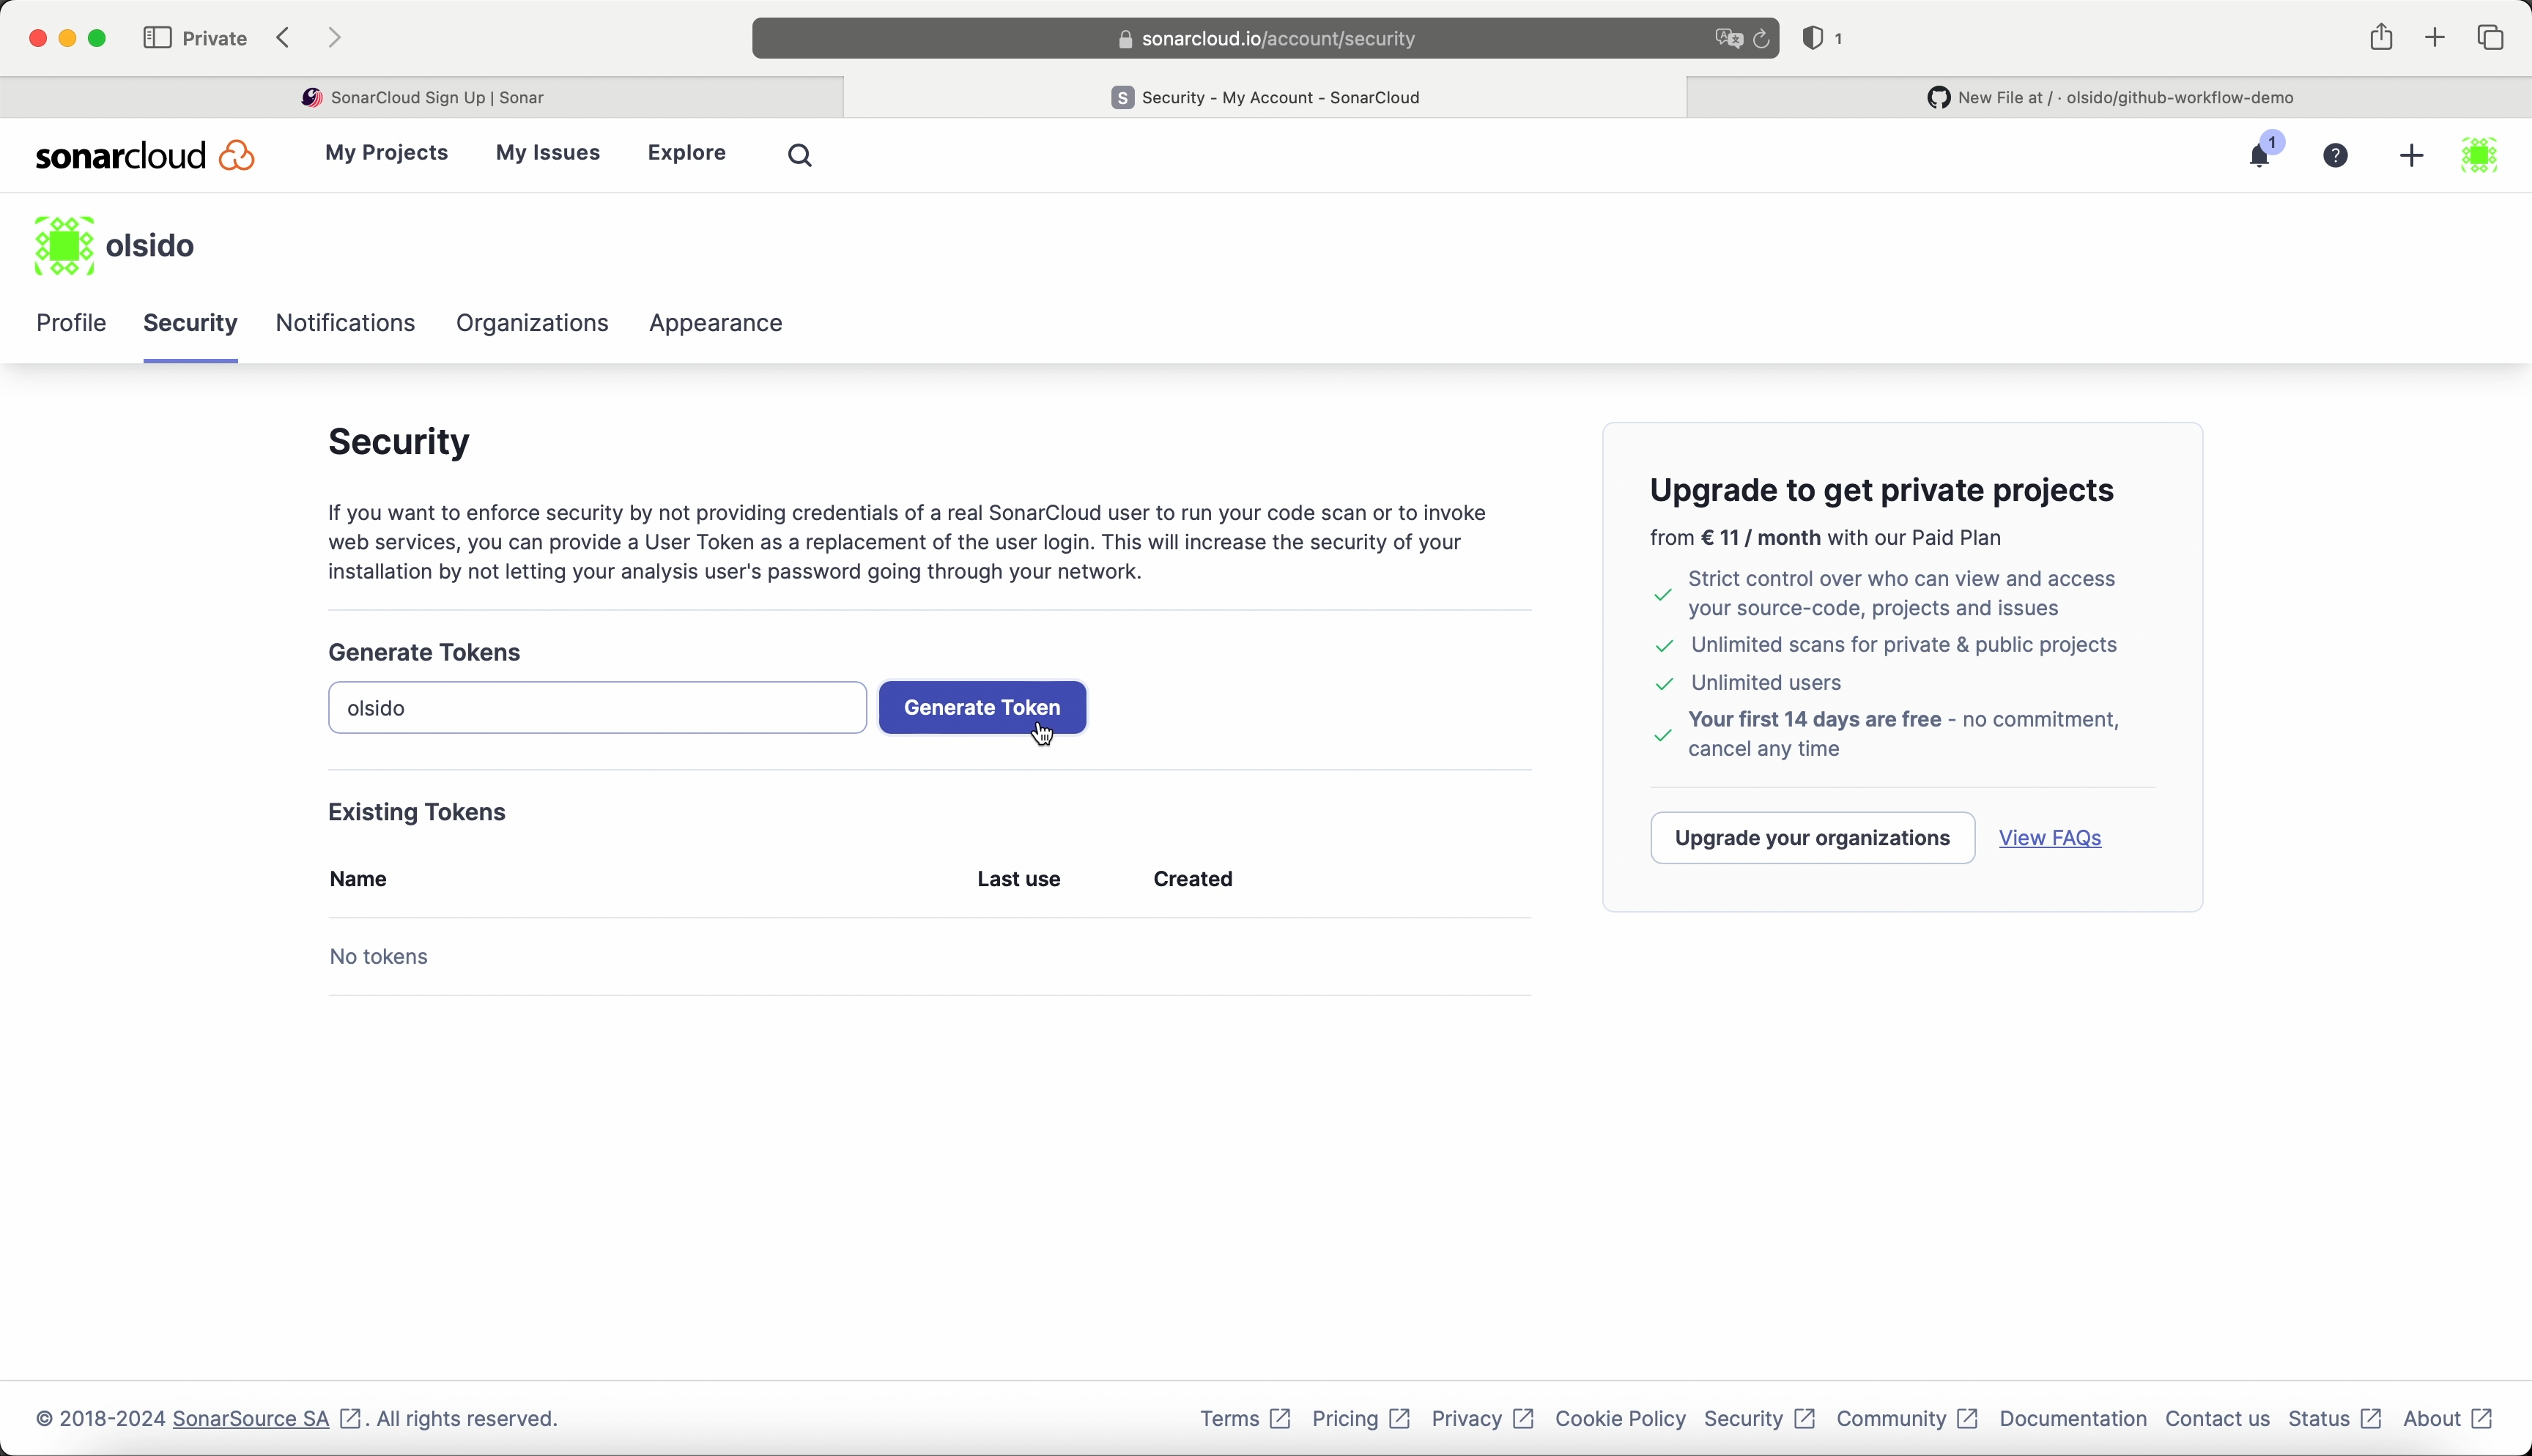Screen dimensions: 2532x1456
Task: Click the privacy shield icon
Action: point(1812,38)
